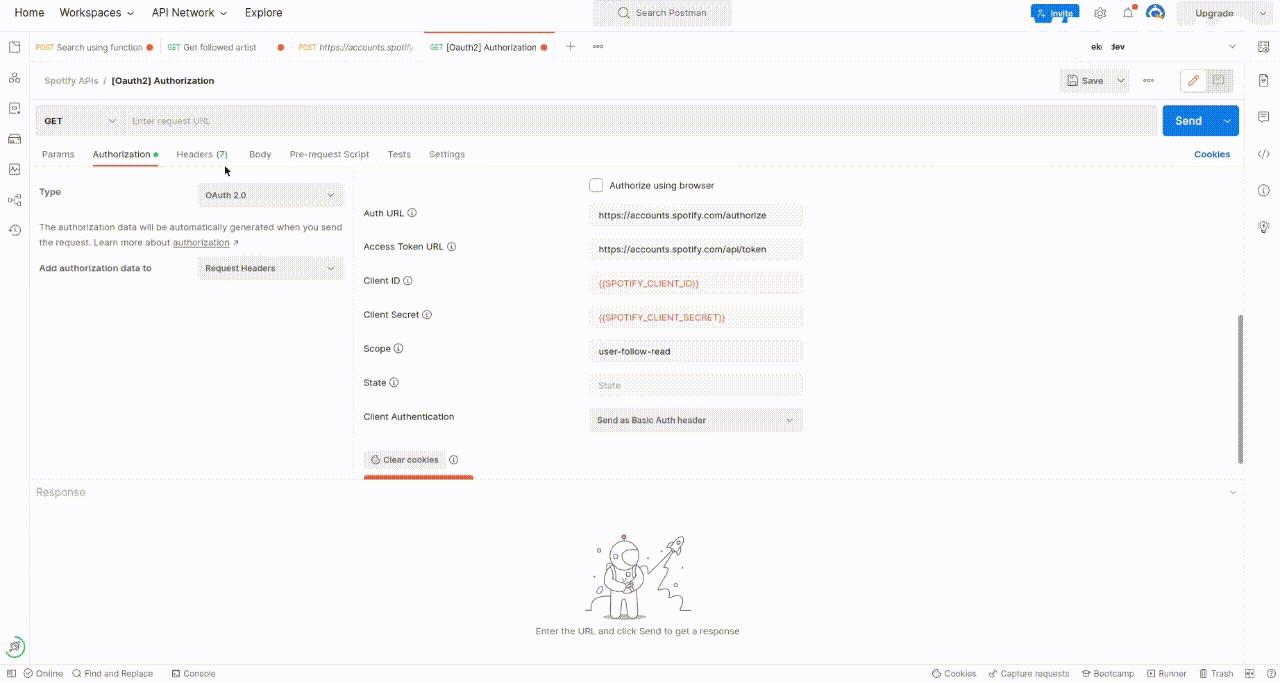Switch to the Pre-request Script tab
The height and width of the screenshot is (682, 1280).
[x=329, y=154]
